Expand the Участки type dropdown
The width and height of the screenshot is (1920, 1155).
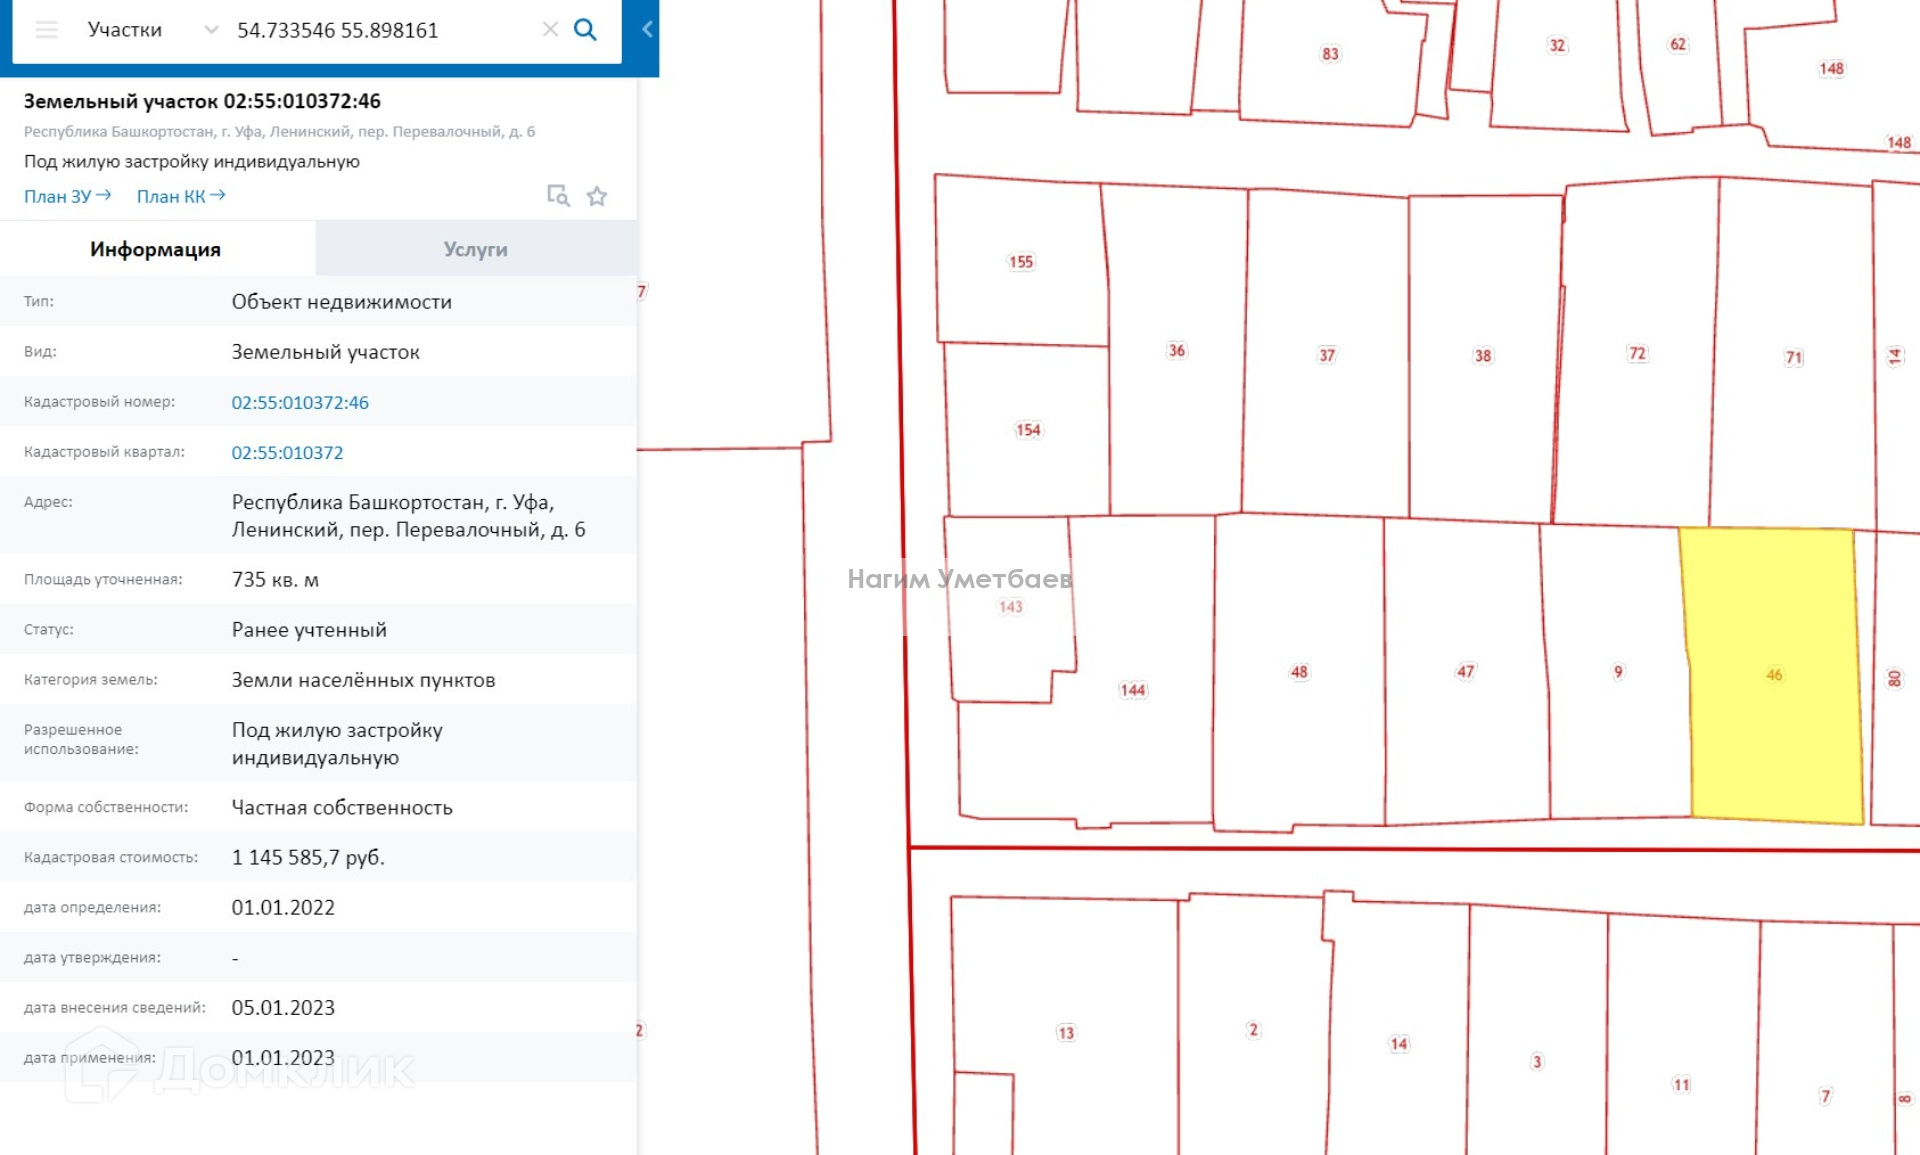tap(211, 30)
